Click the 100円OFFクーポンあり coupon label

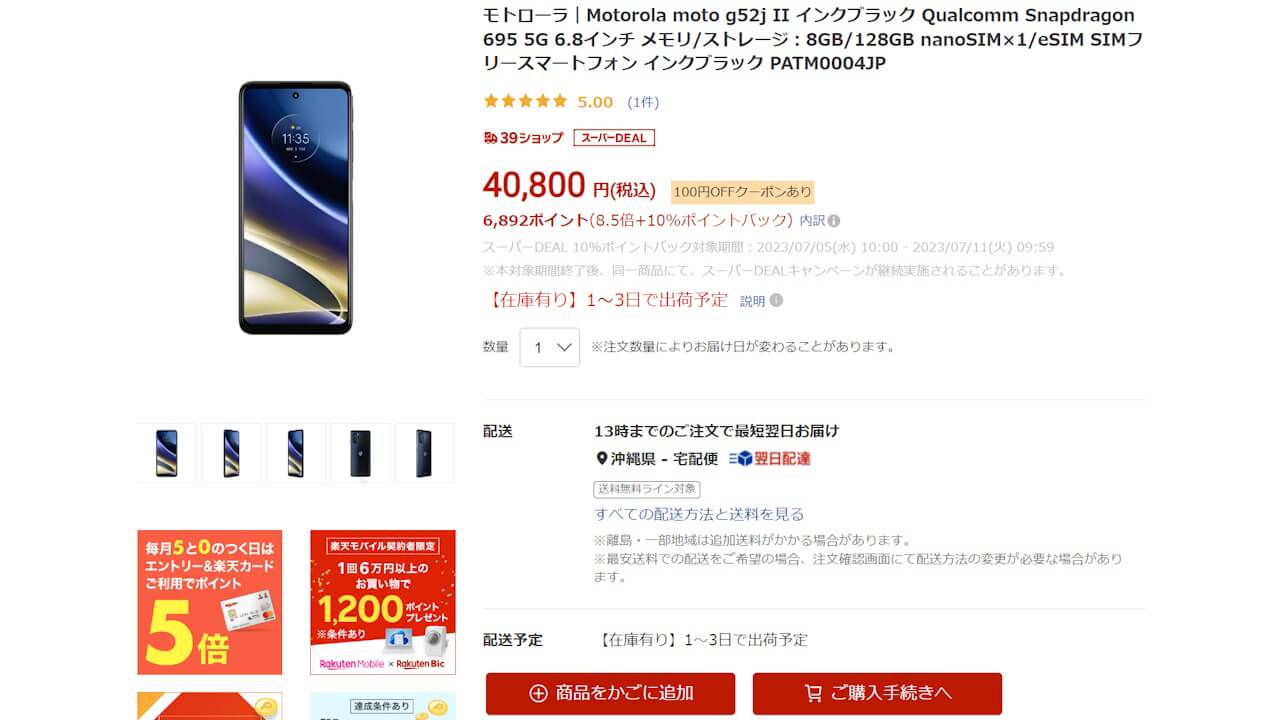point(742,191)
